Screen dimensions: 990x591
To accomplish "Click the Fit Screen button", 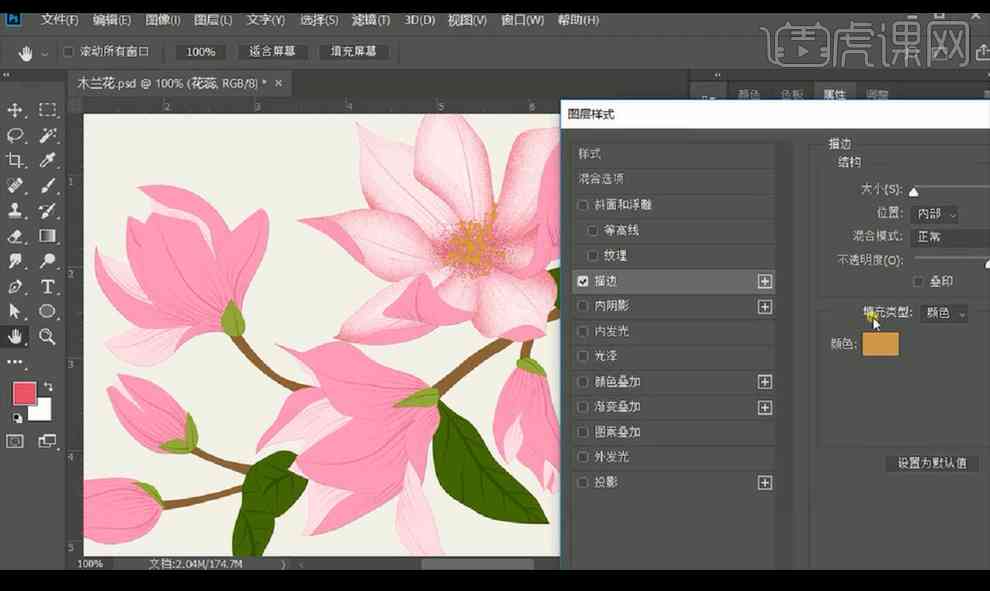I will (x=272, y=51).
